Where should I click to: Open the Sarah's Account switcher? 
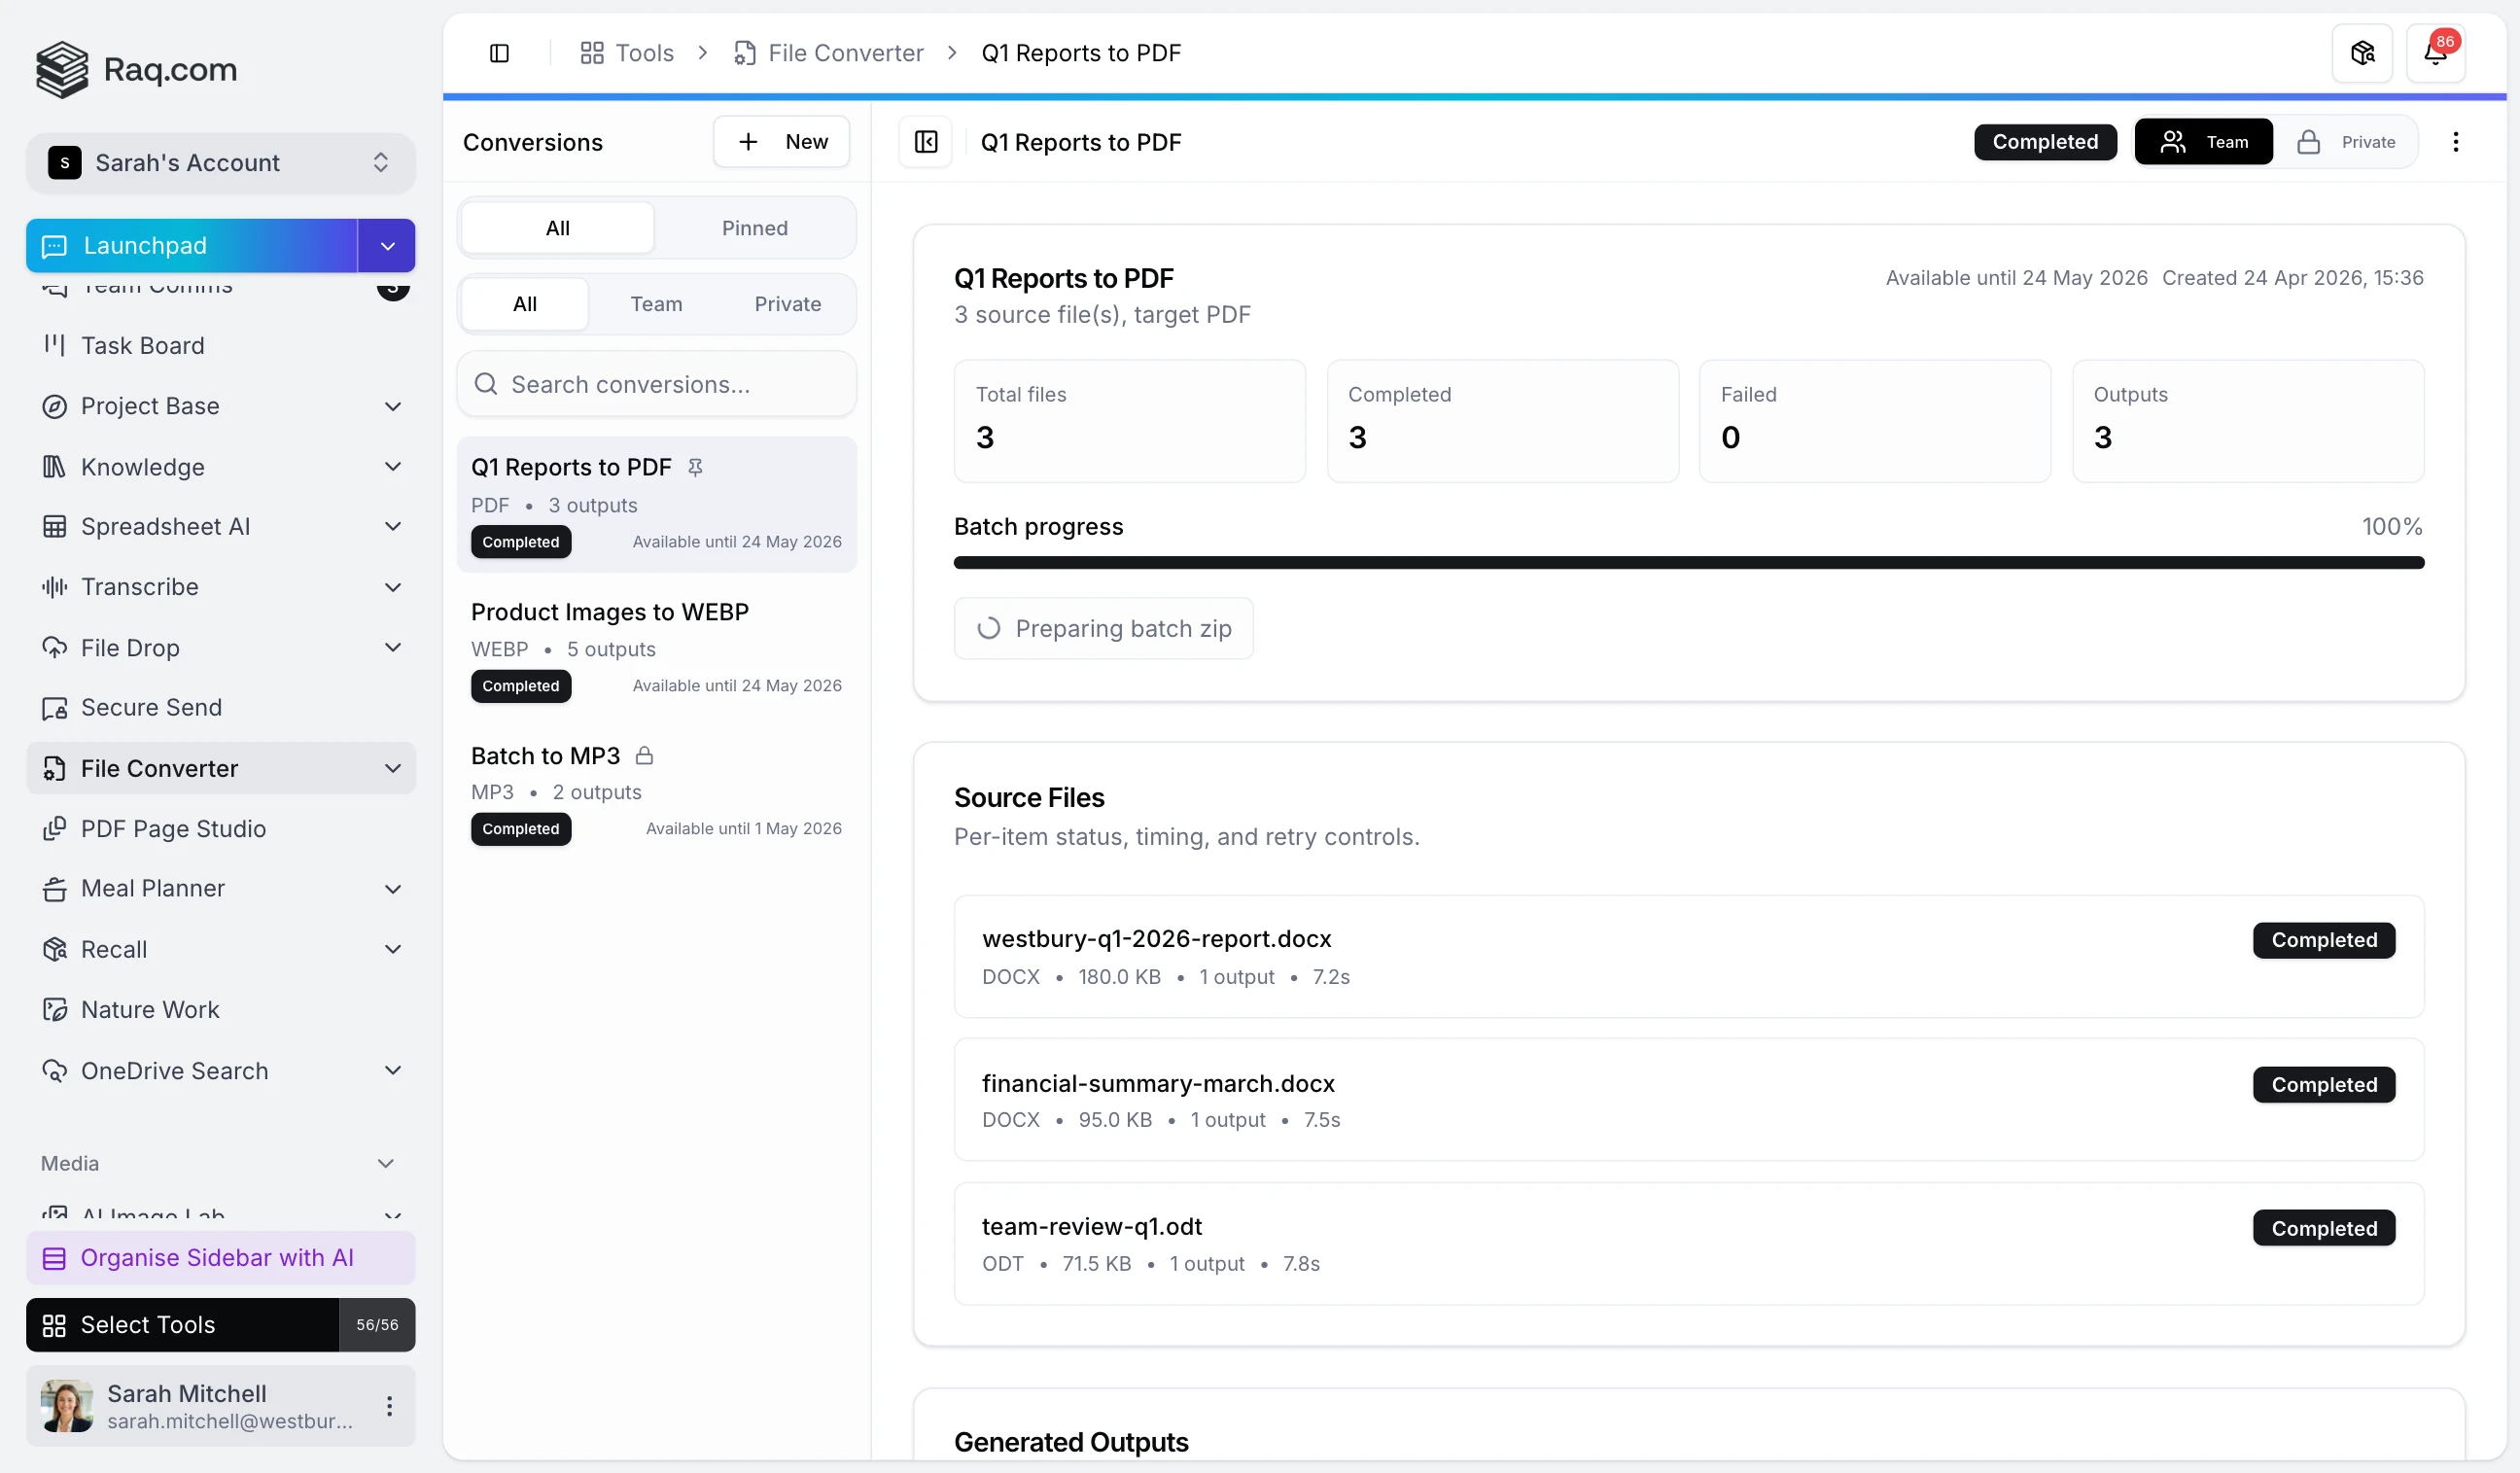click(220, 163)
